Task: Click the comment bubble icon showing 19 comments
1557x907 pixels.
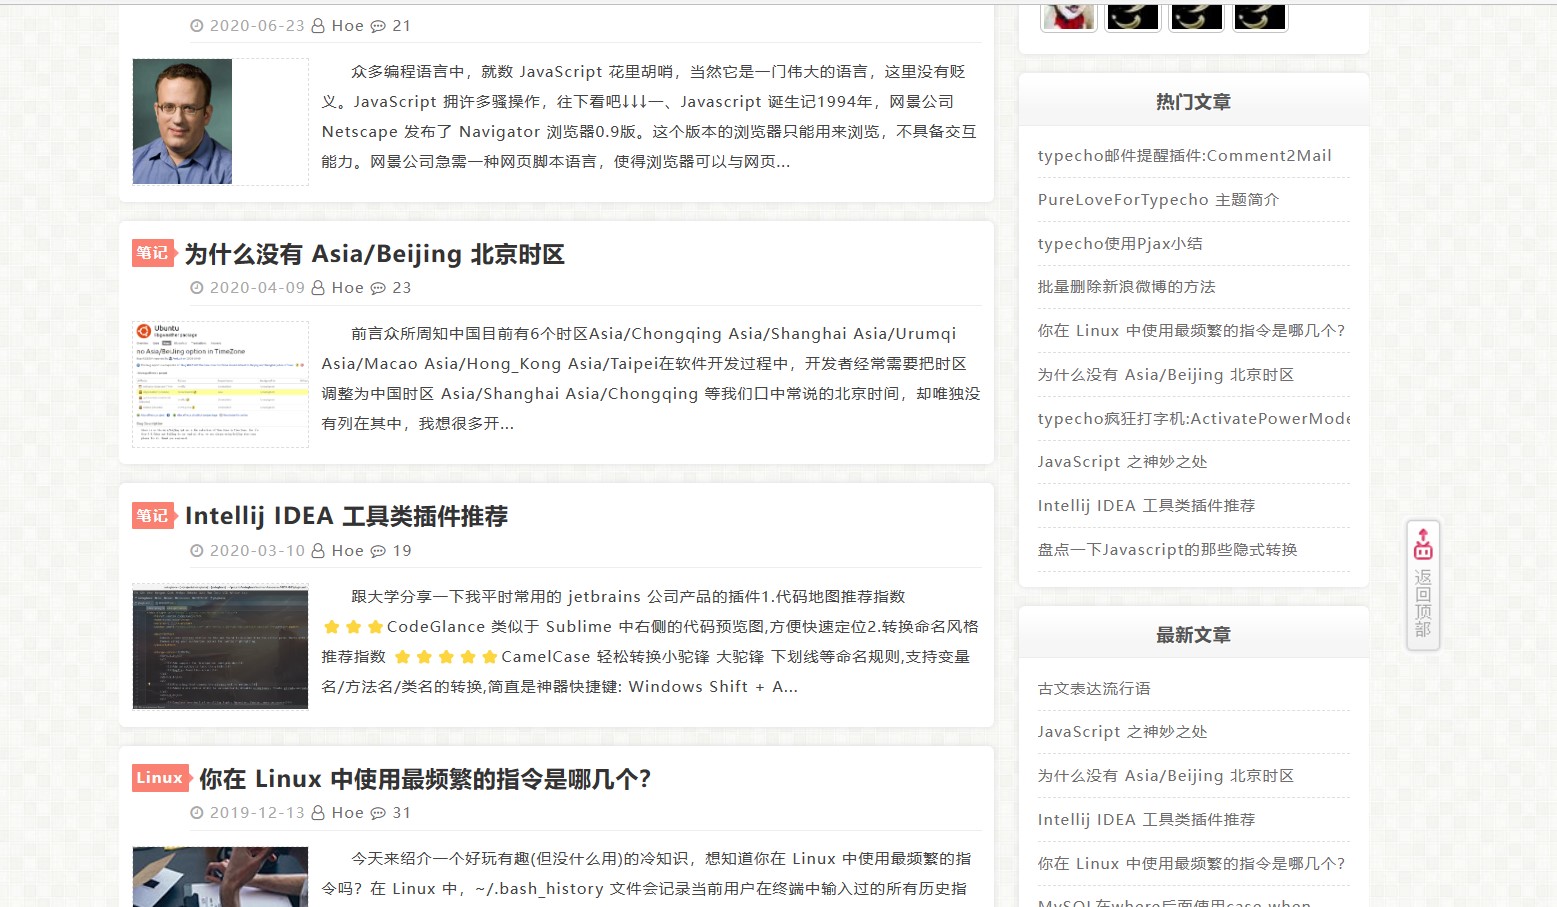Action: click(x=379, y=550)
